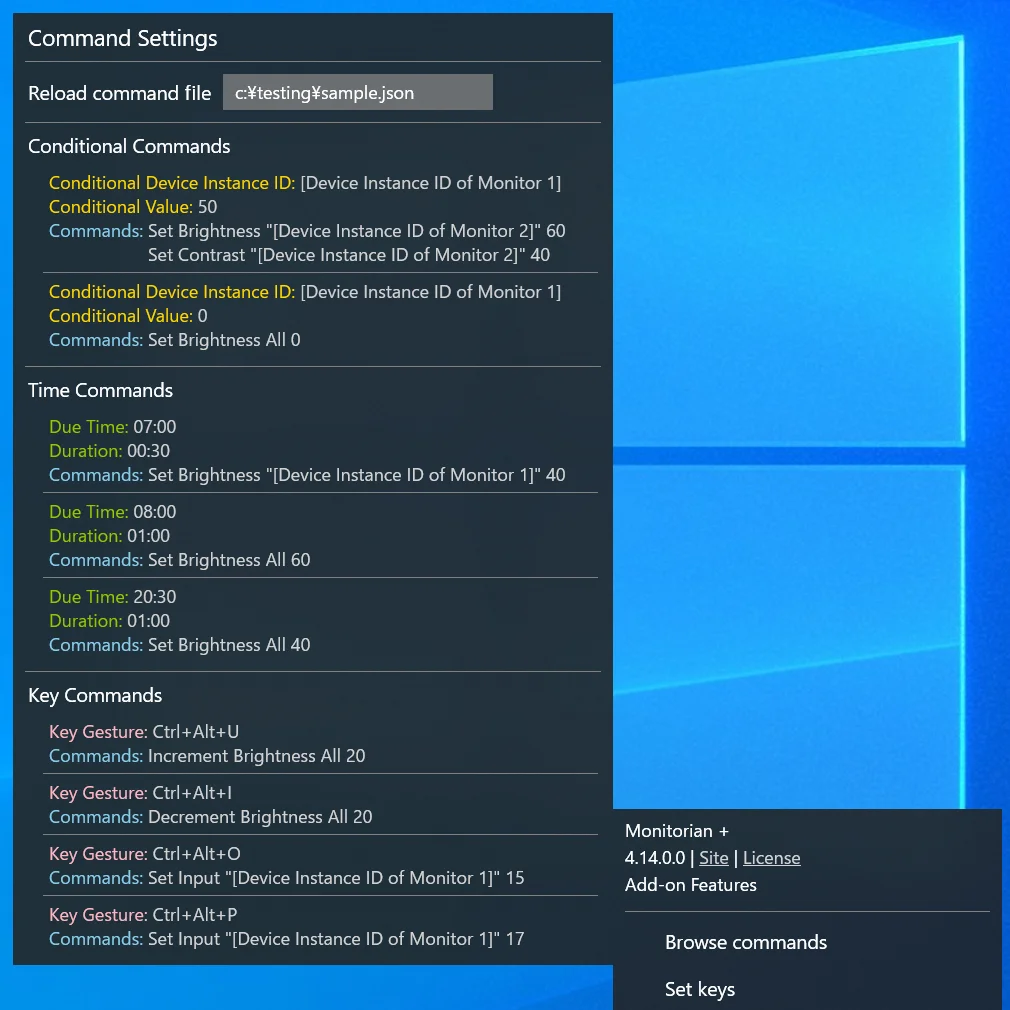Click the Set Brightness All 60 command
The image size is (1010, 1010).
tap(229, 560)
